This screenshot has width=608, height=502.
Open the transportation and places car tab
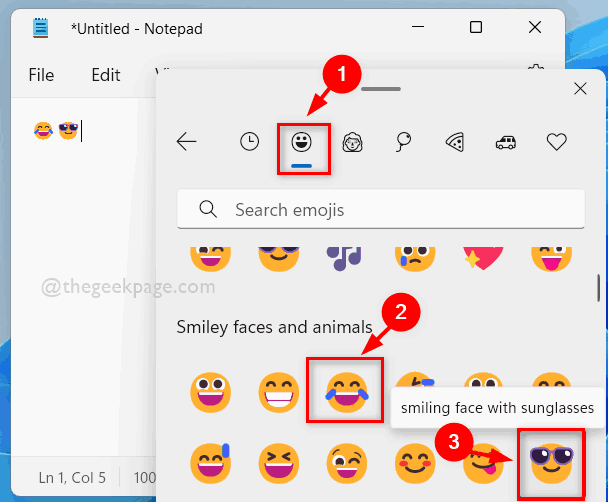(x=506, y=142)
